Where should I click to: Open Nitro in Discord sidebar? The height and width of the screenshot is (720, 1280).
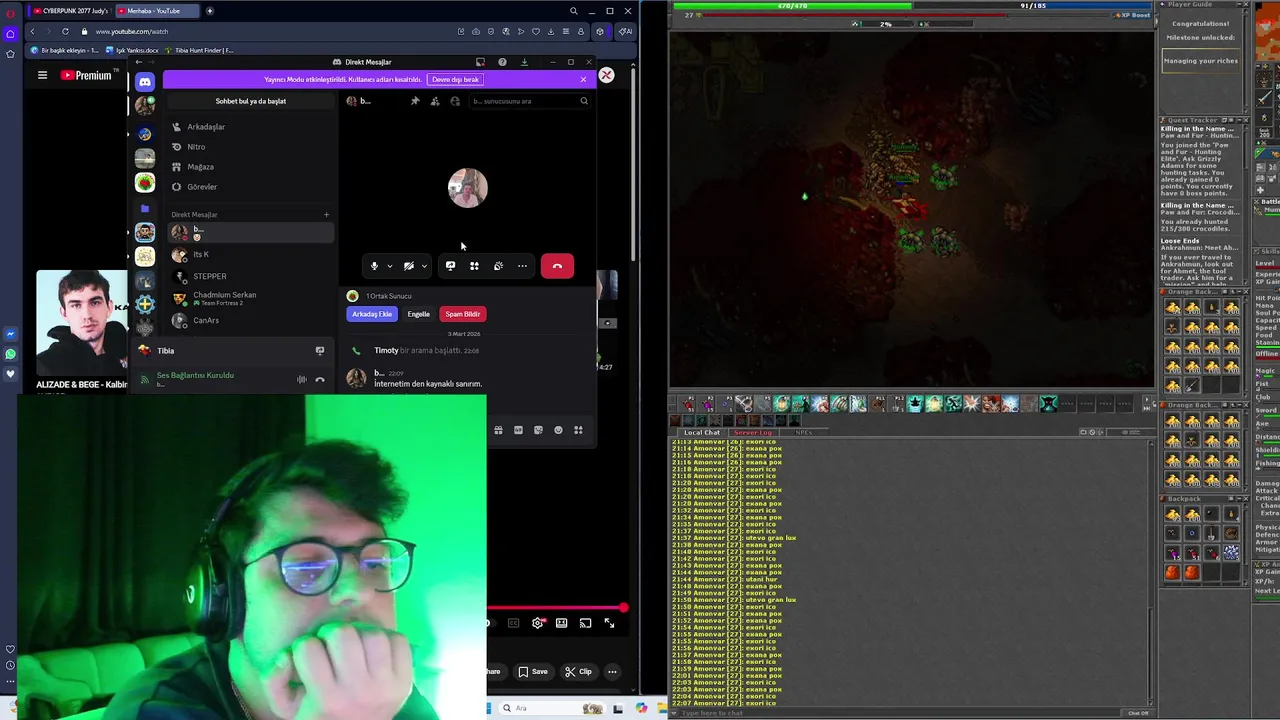coord(250,147)
